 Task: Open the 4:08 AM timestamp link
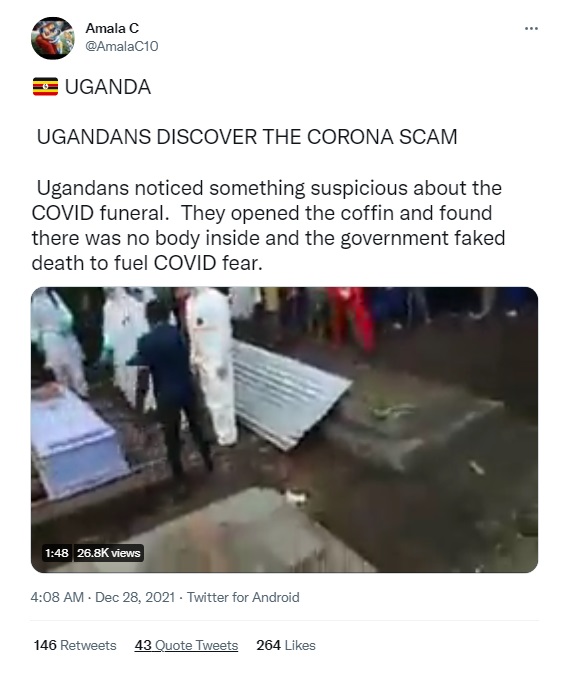[57, 597]
